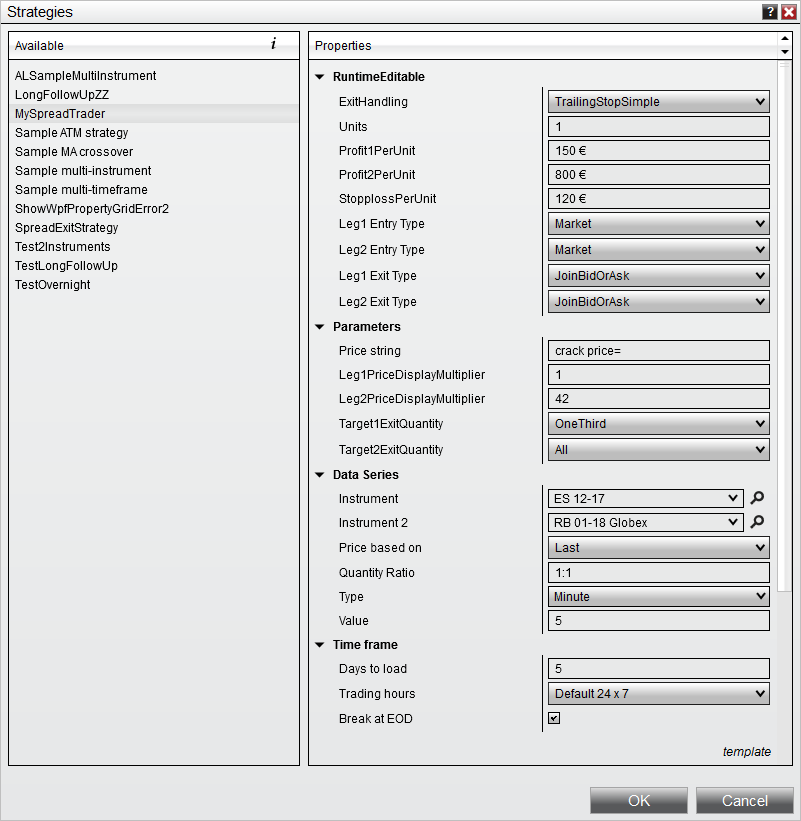Open the Leg1 Exit Type dropdown

click(x=659, y=275)
